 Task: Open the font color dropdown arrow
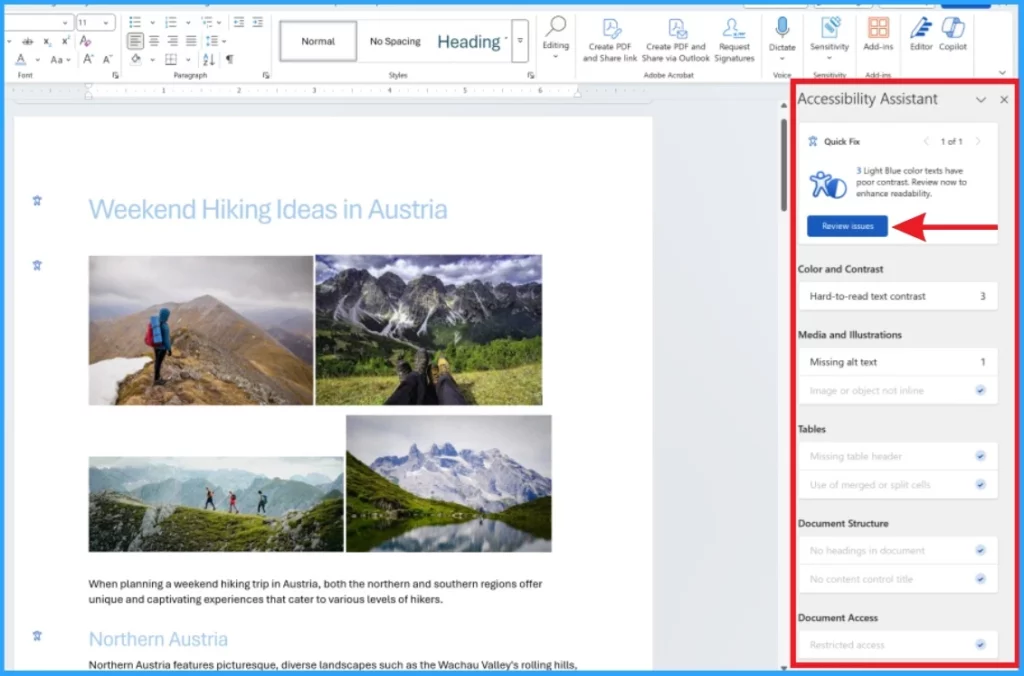click(x=37, y=59)
